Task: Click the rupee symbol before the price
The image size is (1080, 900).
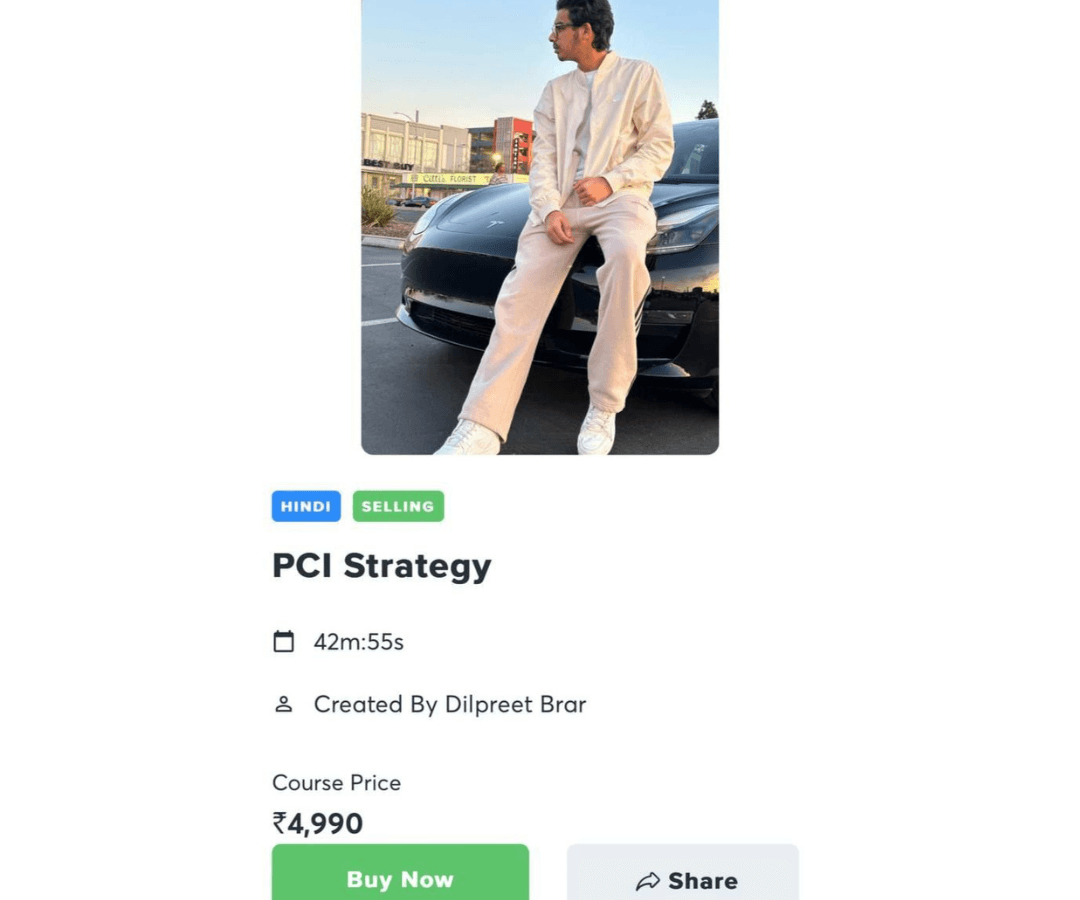Action: tap(280, 823)
